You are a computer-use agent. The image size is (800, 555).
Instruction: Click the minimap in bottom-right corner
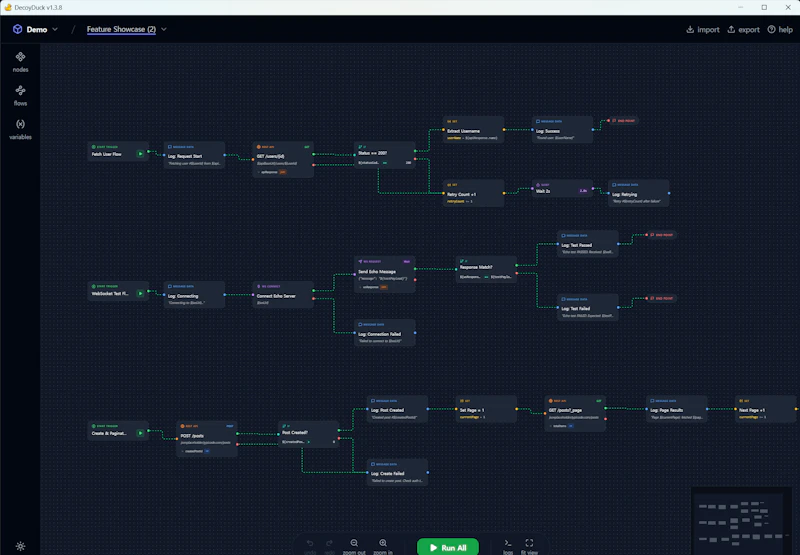pyautogui.click(x=741, y=520)
